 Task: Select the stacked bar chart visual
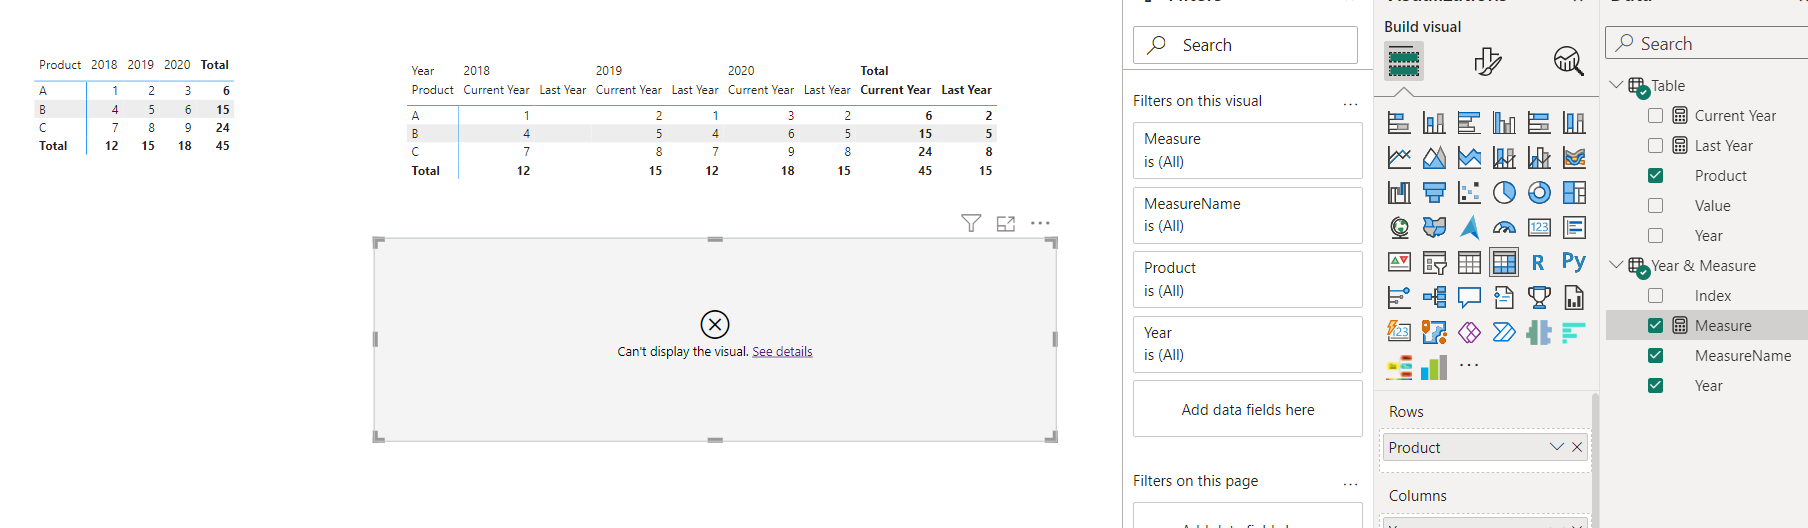point(1399,123)
